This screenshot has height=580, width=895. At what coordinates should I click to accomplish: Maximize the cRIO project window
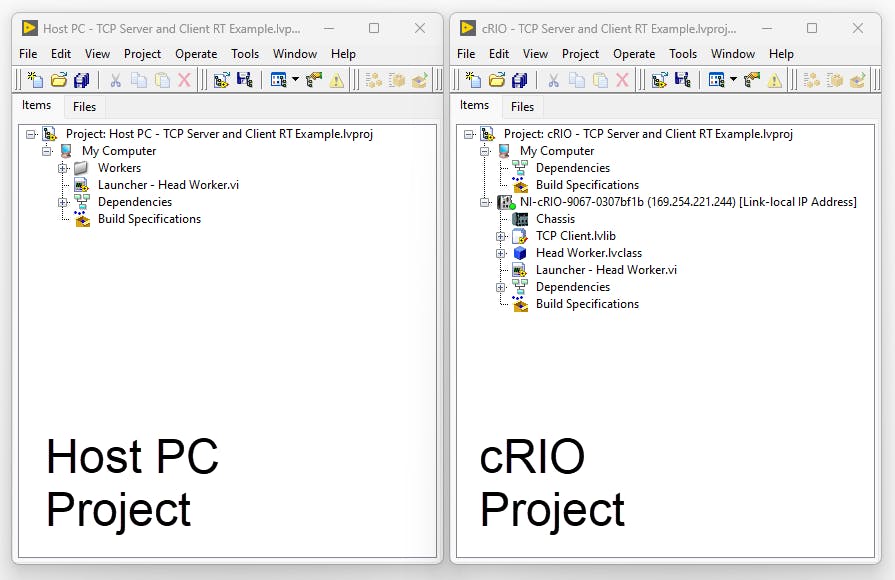click(x=812, y=28)
